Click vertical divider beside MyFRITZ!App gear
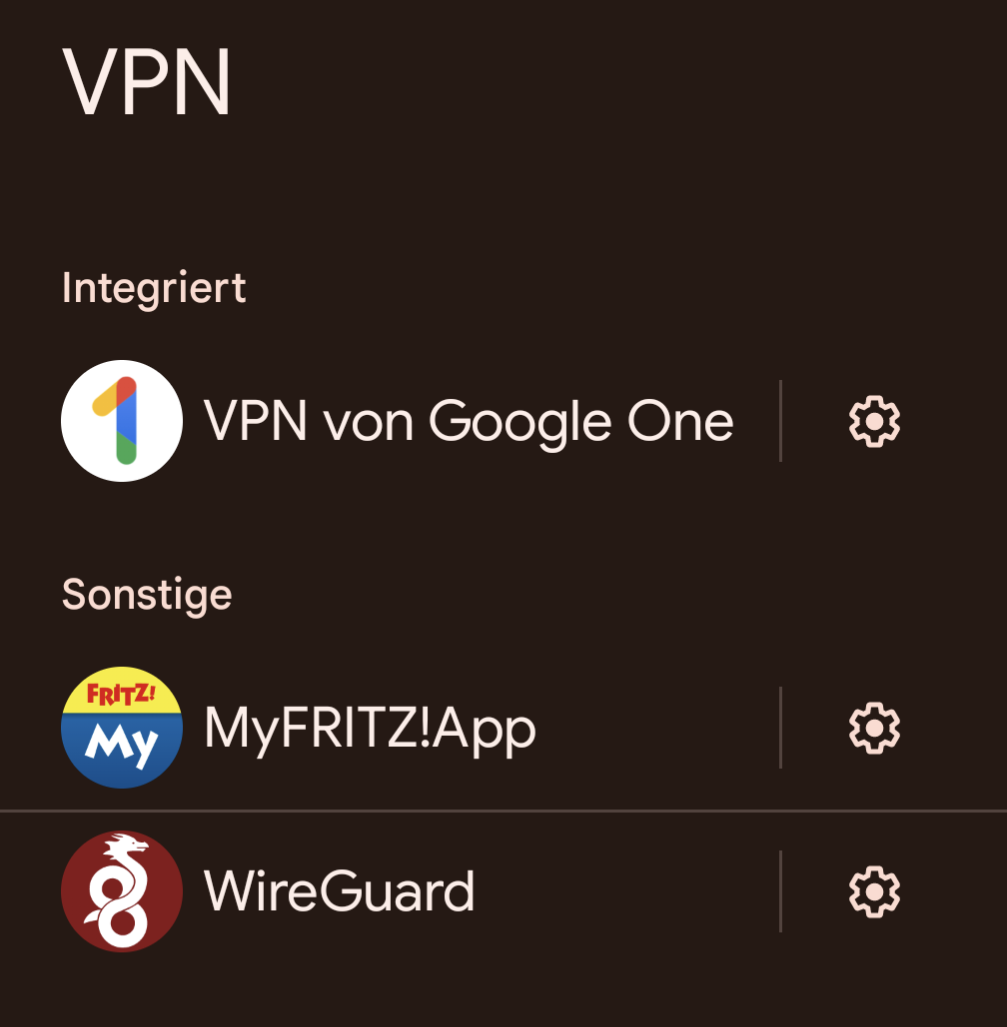The height and width of the screenshot is (1027, 1007). tap(780, 728)
